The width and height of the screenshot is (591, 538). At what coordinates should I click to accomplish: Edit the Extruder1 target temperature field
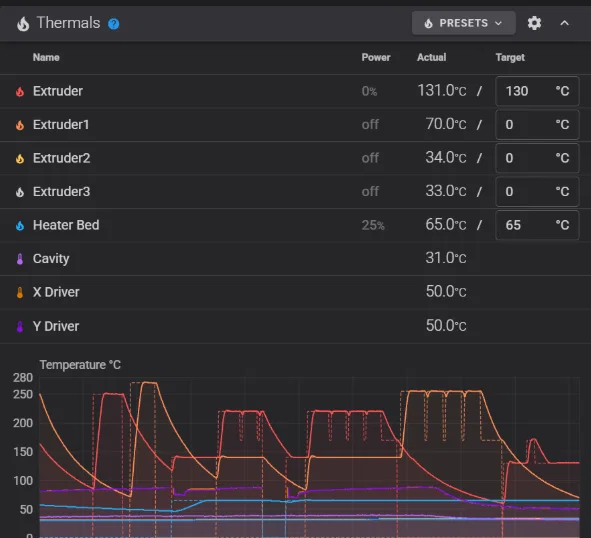coord(537,124)
